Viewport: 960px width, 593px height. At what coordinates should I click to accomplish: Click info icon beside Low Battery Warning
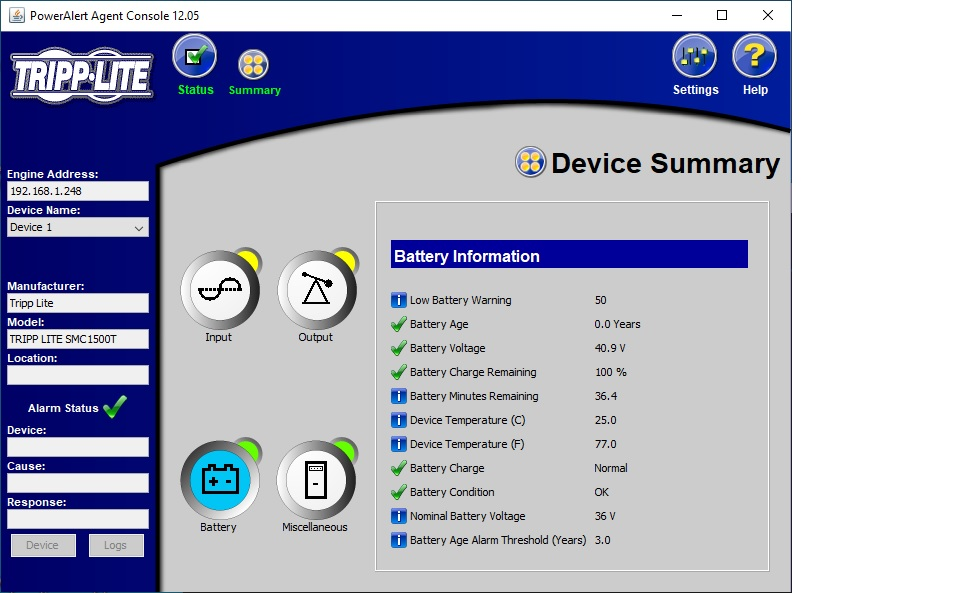(x=399, y=300)
